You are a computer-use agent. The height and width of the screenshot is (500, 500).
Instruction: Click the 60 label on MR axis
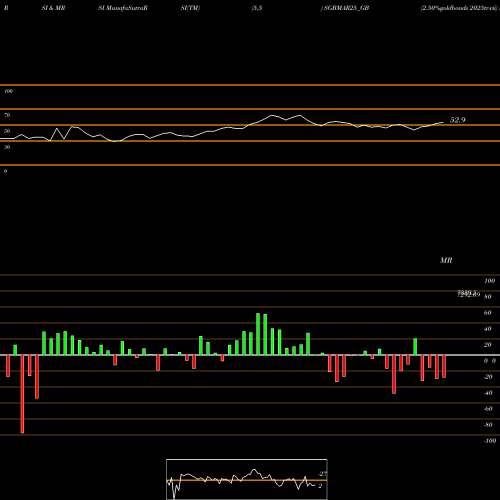click(x=487, y=313)
